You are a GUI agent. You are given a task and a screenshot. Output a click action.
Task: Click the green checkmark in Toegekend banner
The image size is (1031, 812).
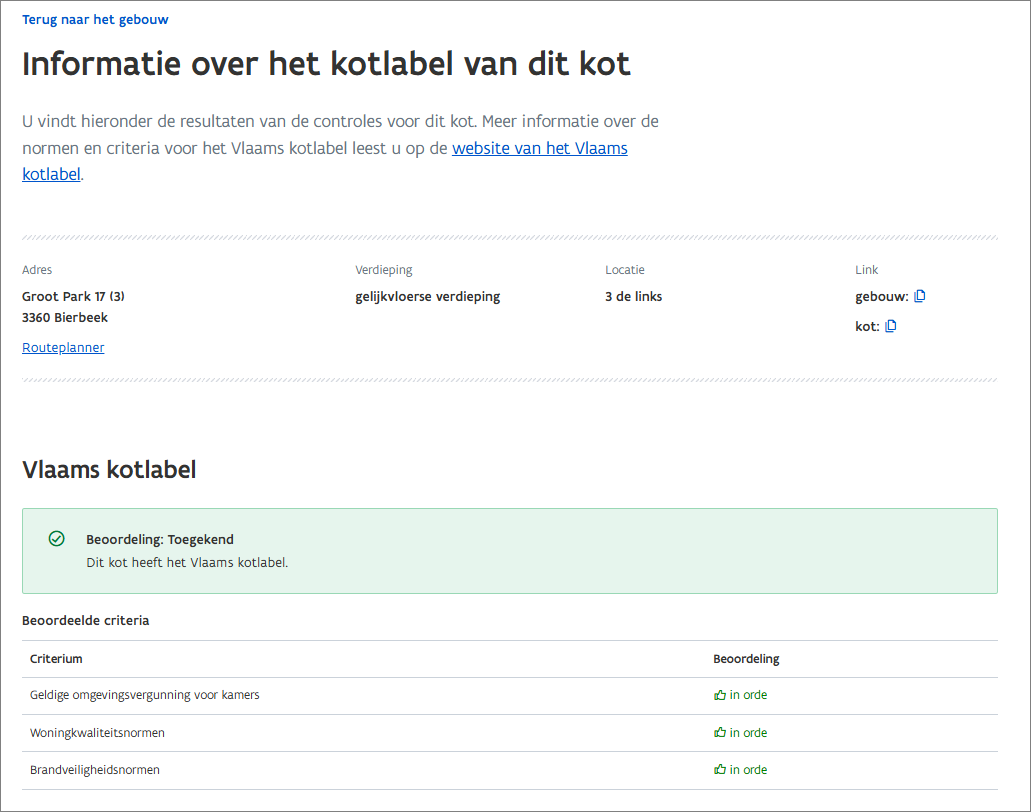(57, 539)
